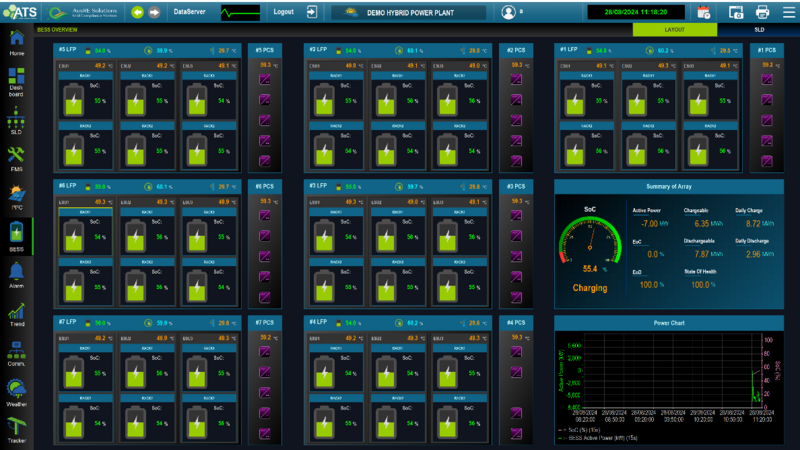Open SLD view from the sidebar
The image size is (800, 450).
click(16, 120)
